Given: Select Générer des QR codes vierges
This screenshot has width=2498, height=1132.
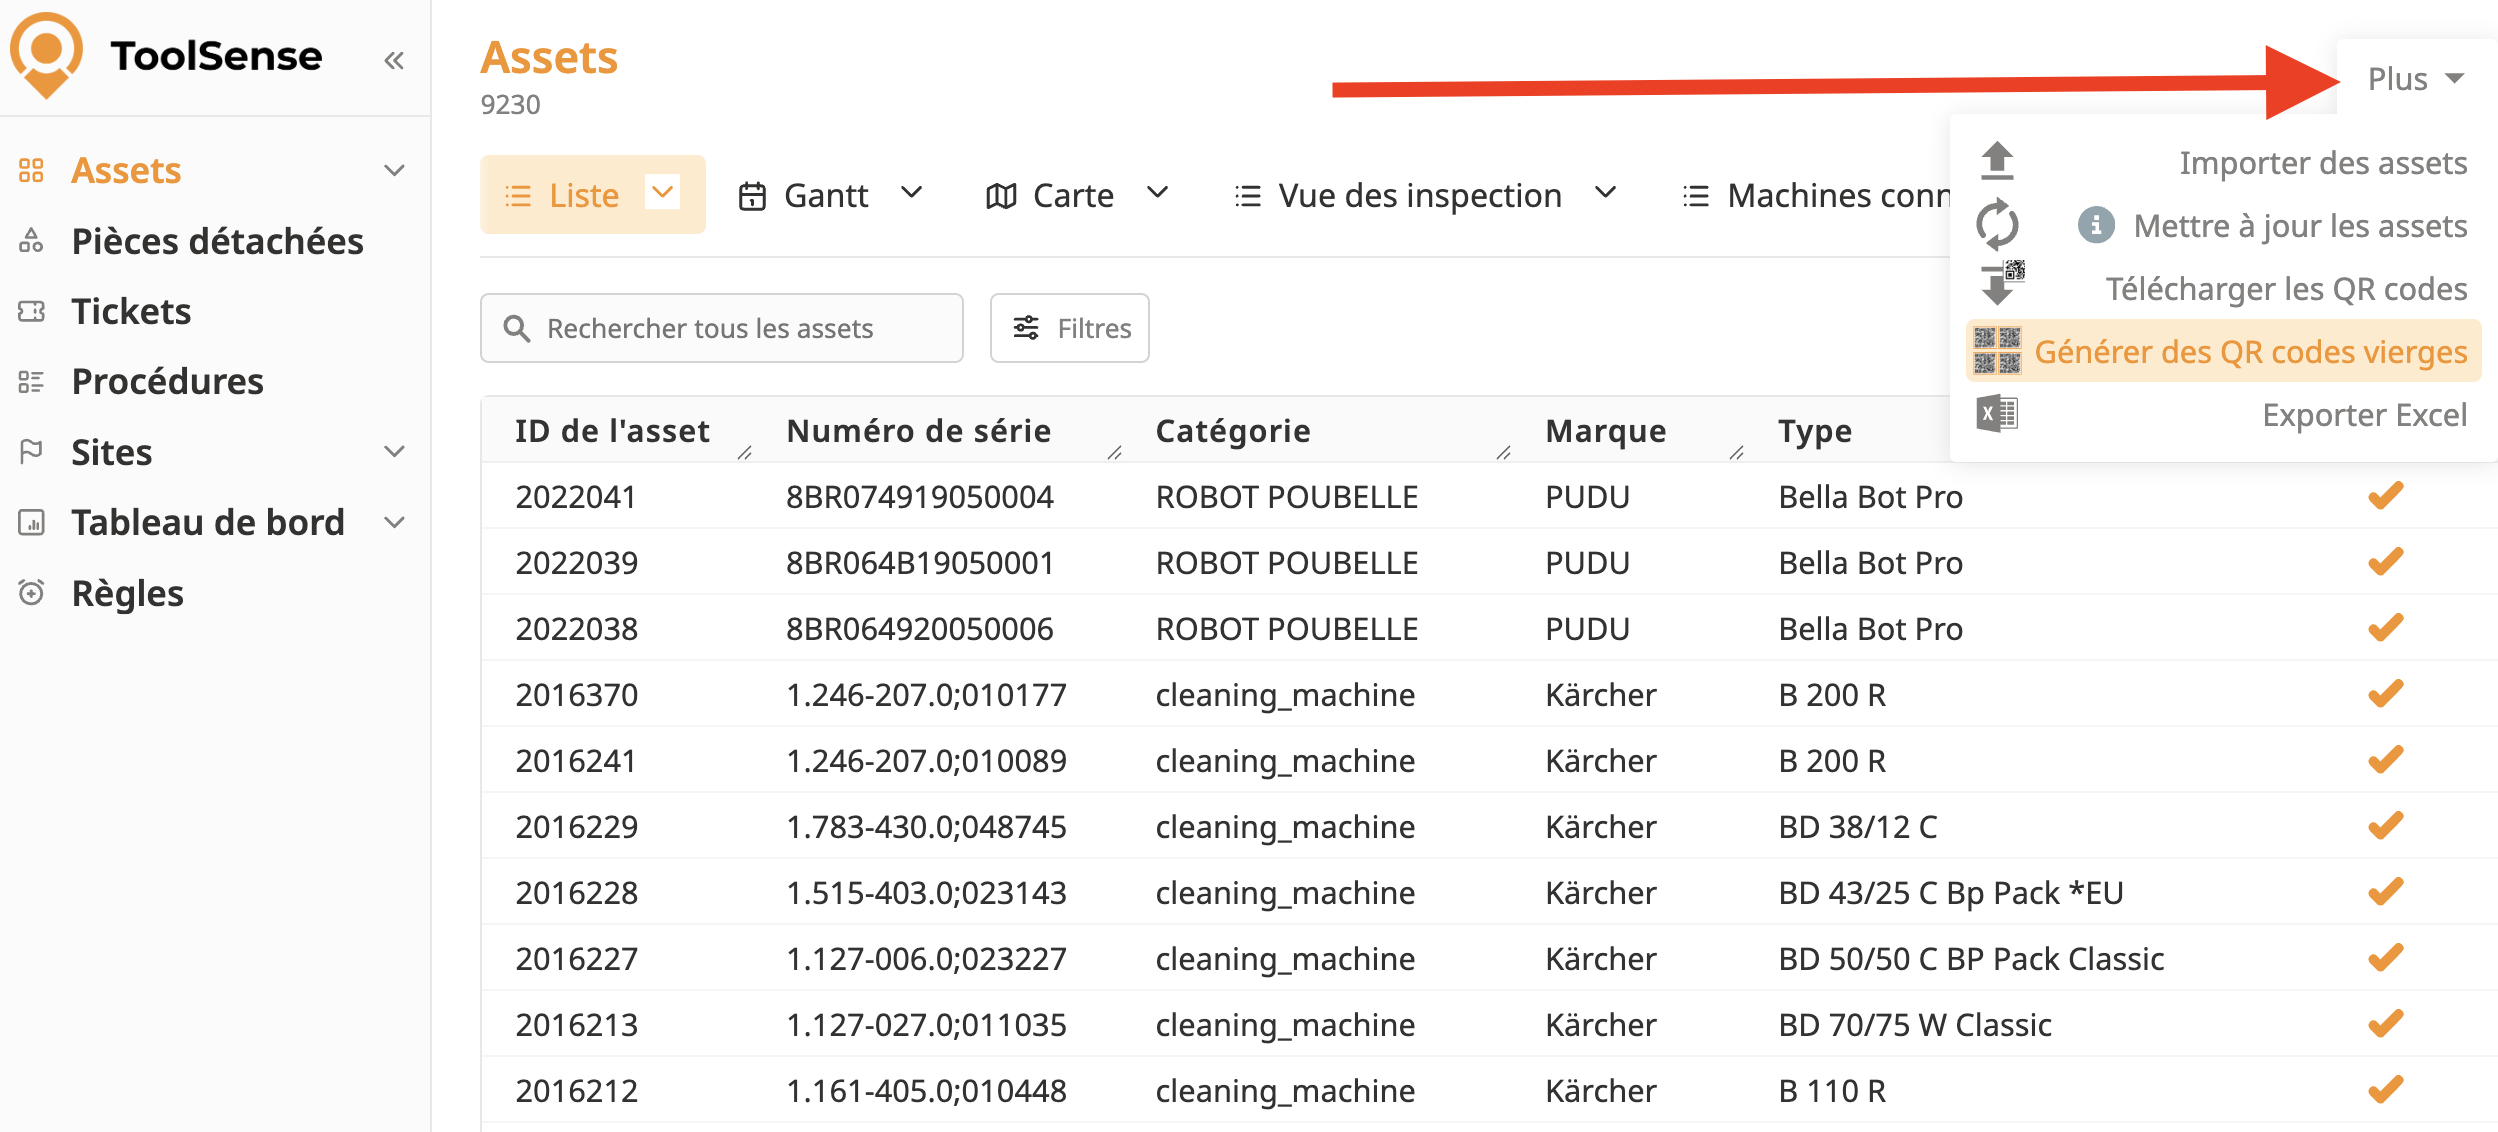Looking at the screenshot, I should pyautogui.click(x=2250, y=352).
